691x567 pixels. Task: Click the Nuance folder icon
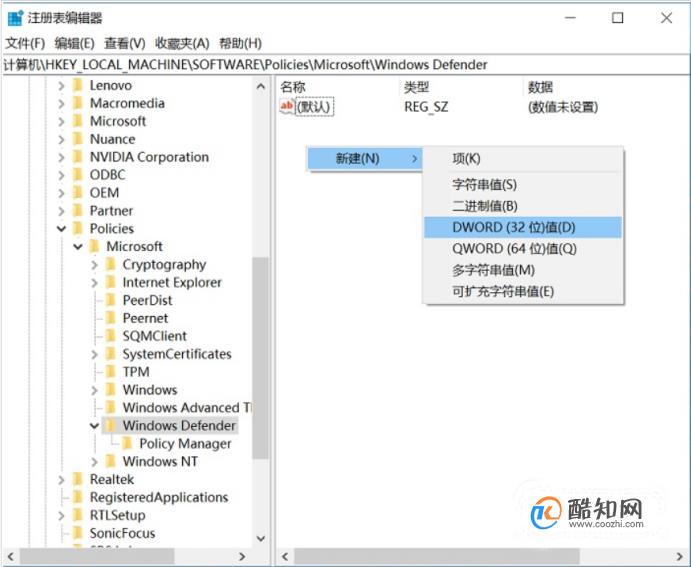78,139
